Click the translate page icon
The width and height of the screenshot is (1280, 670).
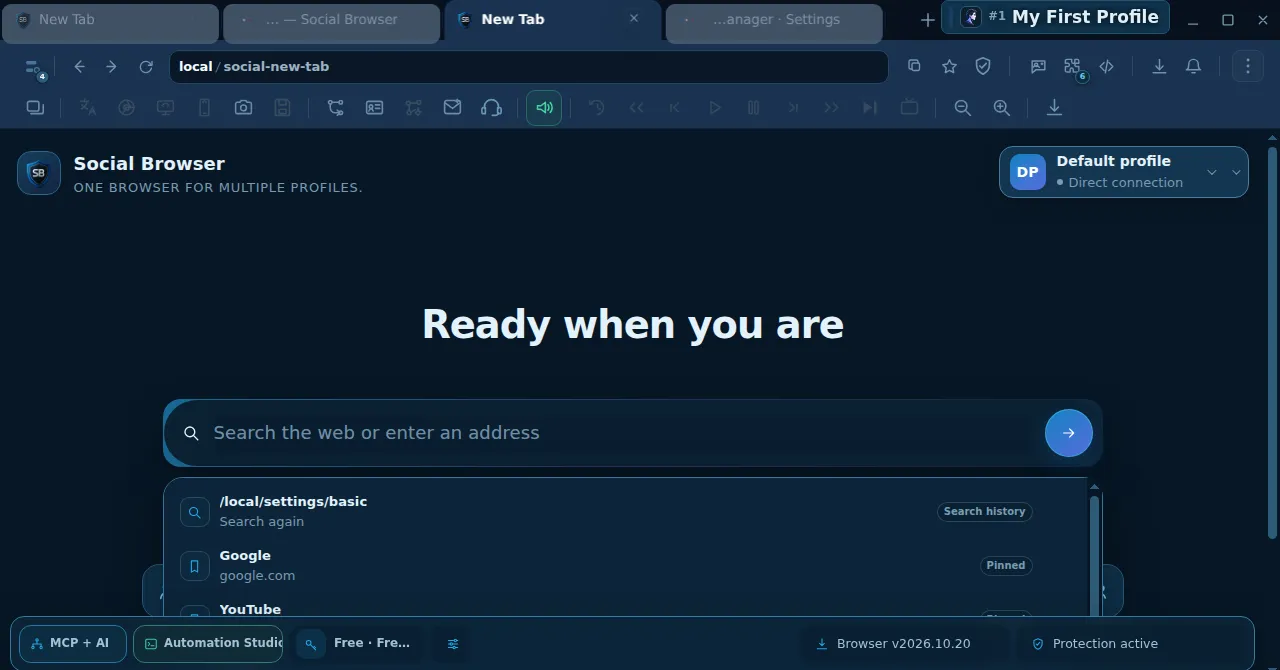point(88,108)
